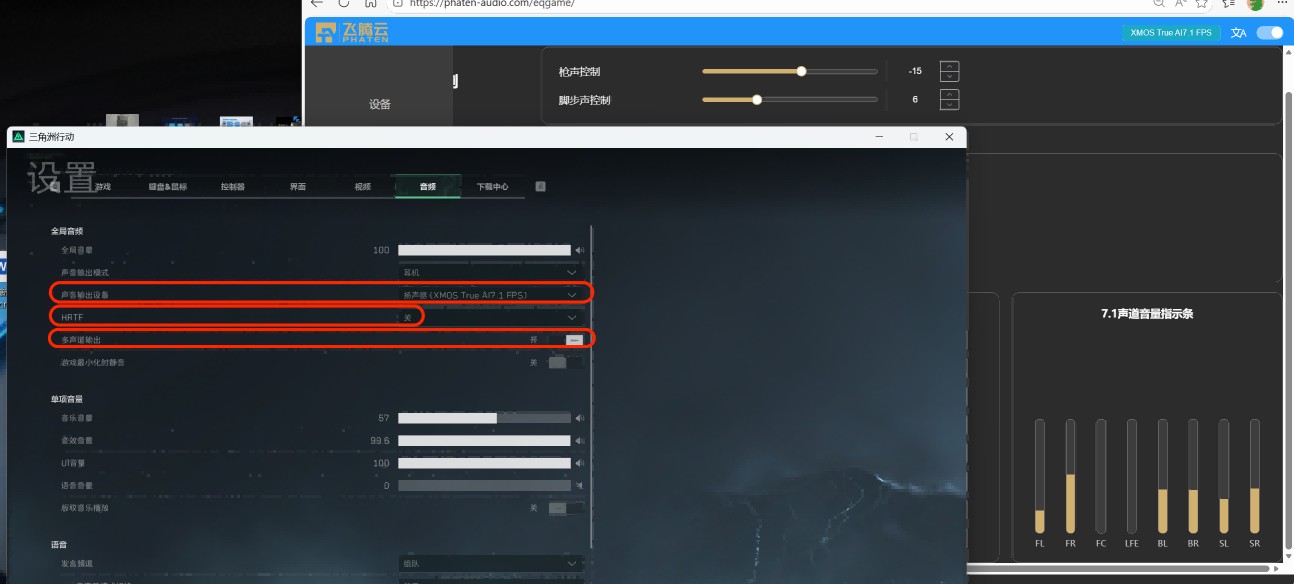Image resolution: width=1294 pixels, height=584 pixels.
Task: Click the browser profile avatar icon
Action: point(1255,5)
